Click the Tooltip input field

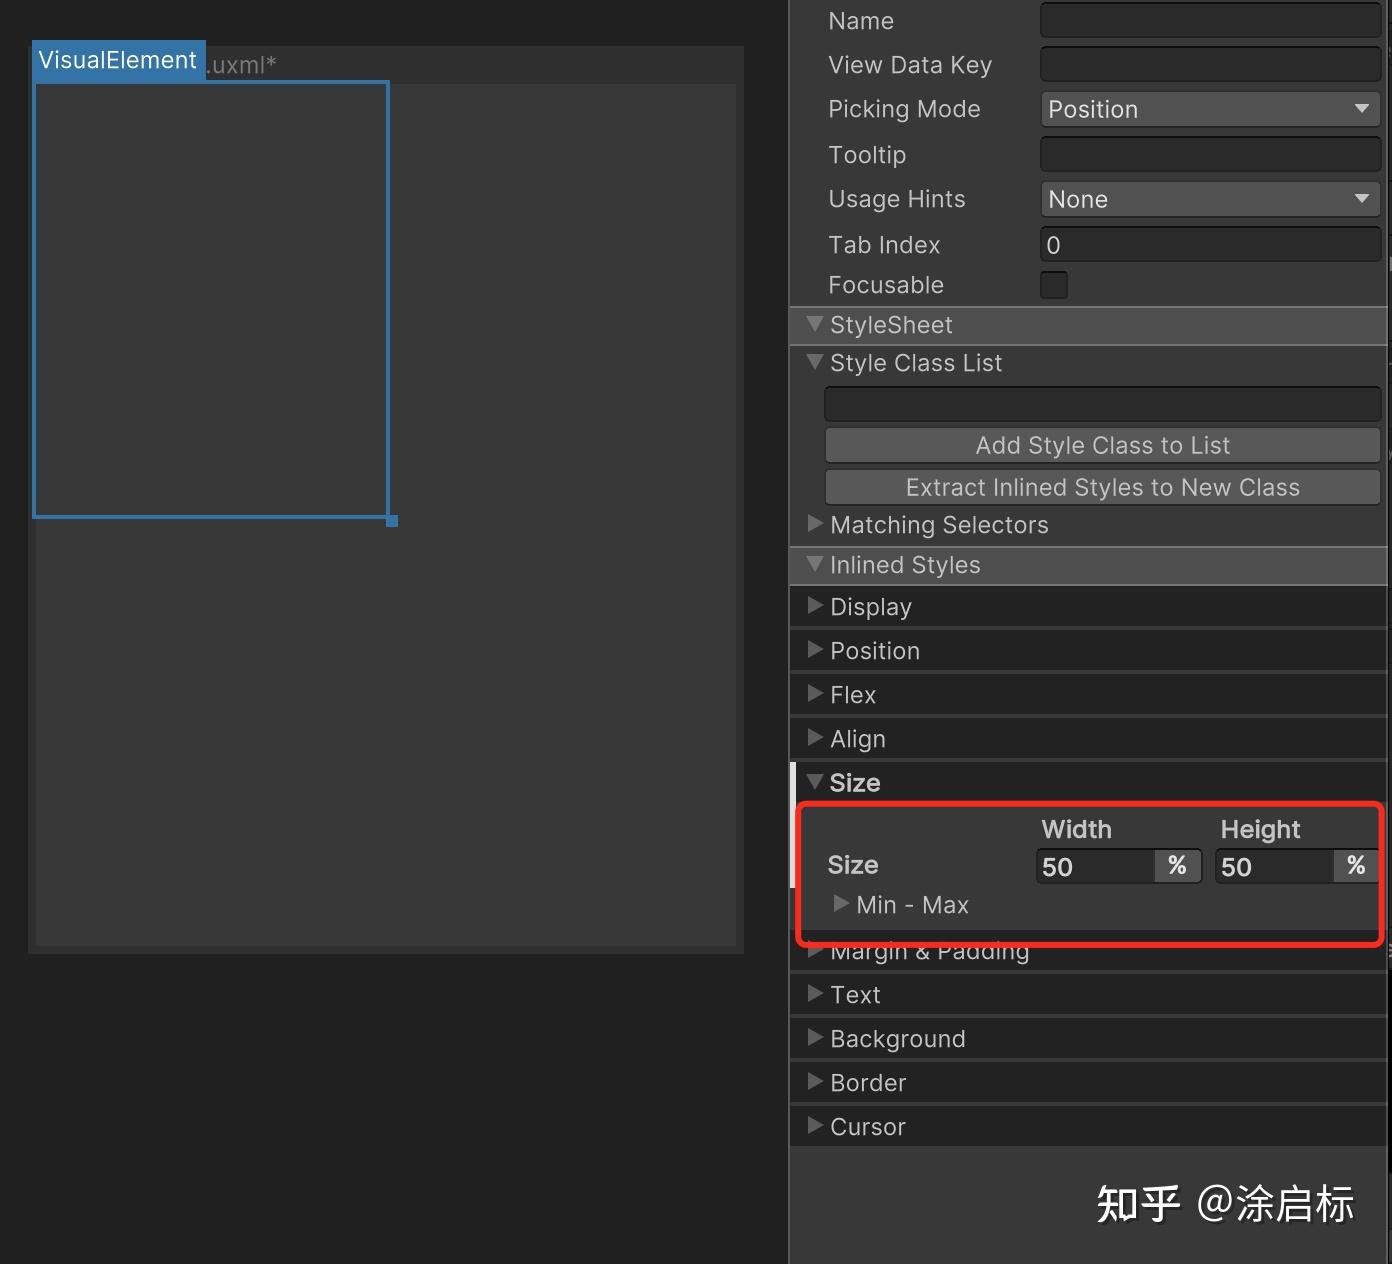click(x=1210, y=154)
